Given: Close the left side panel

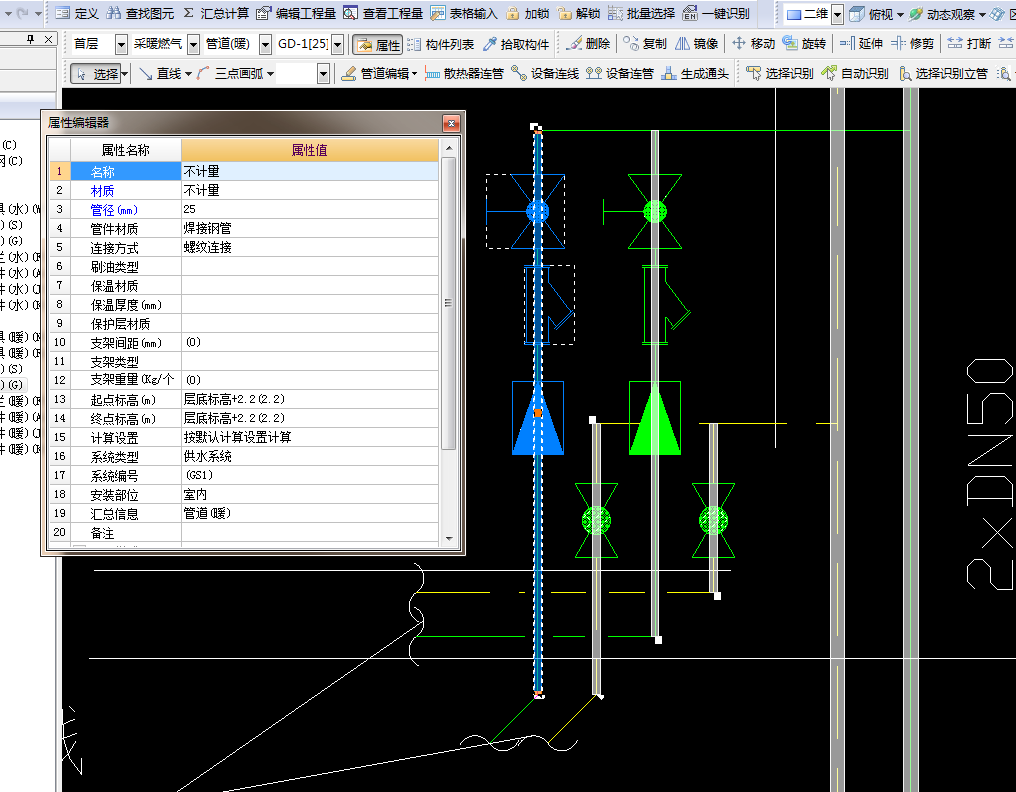Looking at the screenshot, I should pos(48,40).
